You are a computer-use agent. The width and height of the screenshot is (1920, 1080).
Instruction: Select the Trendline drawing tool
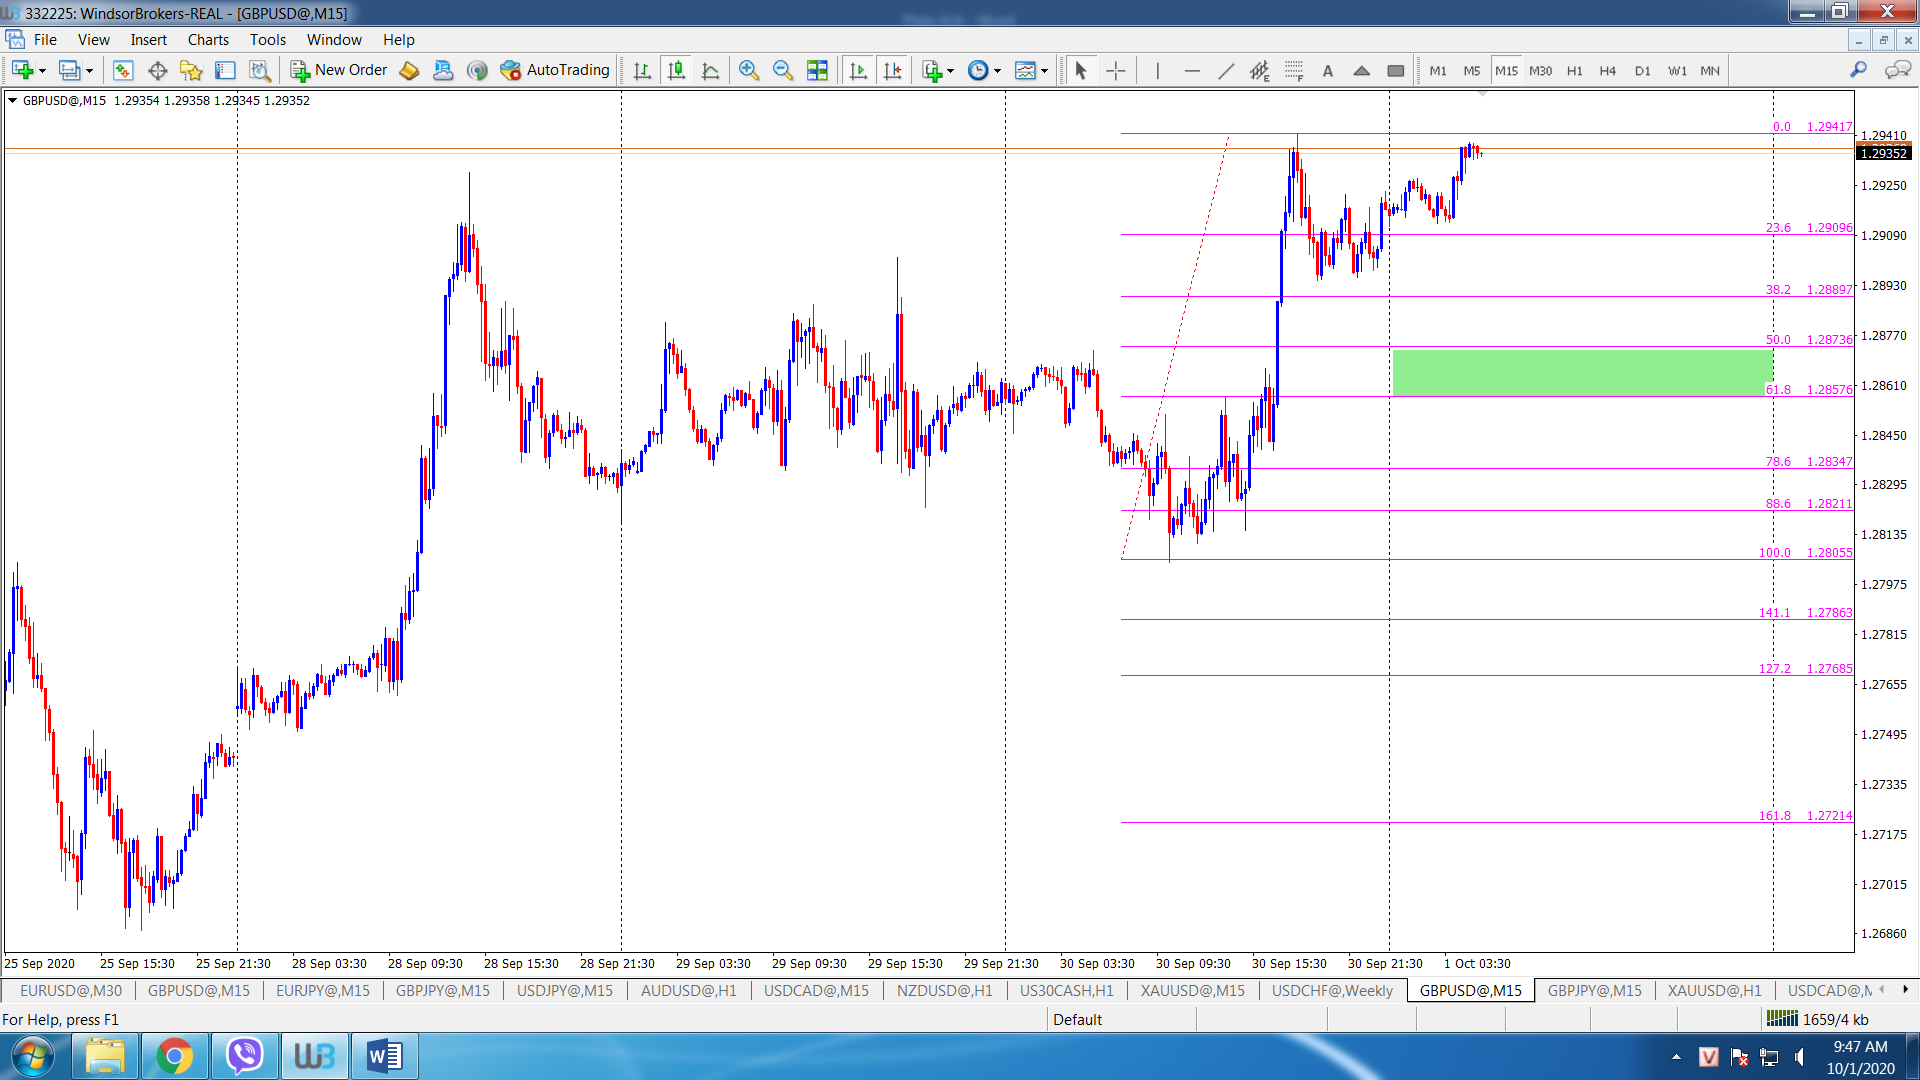pyautogui.click(x=1226, y=70)
